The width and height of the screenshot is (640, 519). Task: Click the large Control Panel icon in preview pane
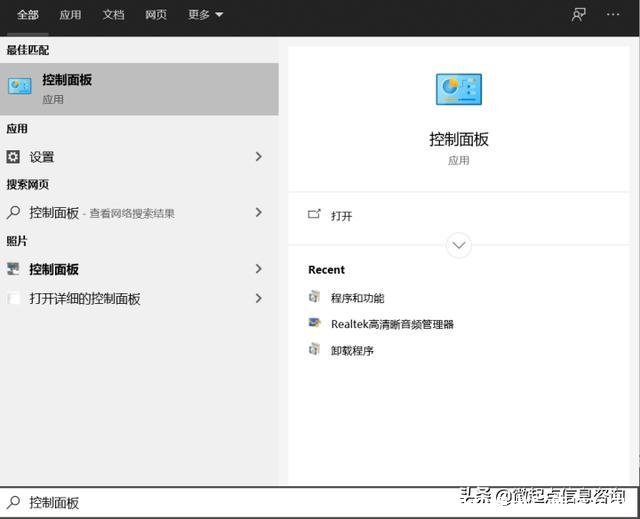click(458, 90)
